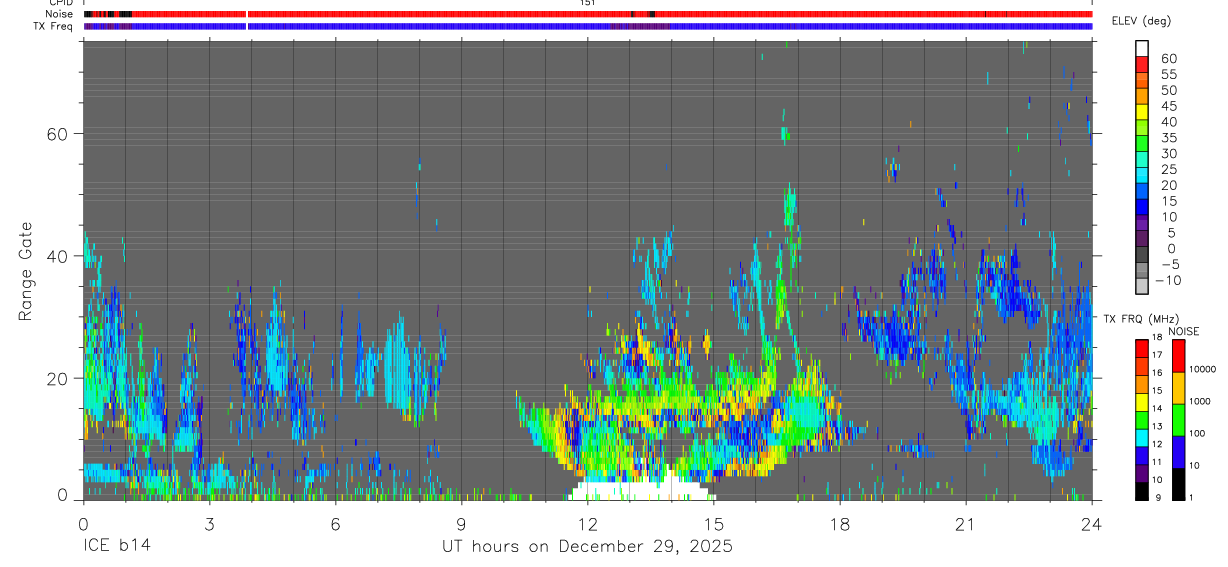This screenshot has width=1228, height=567.
Task: Click elevation legend label "55"
Action: (1167, 75)
